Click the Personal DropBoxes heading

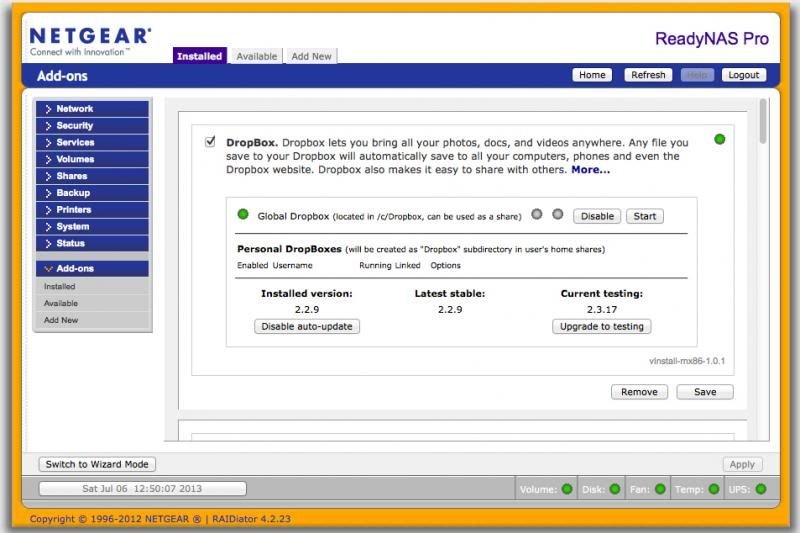(x=289, y=249)
